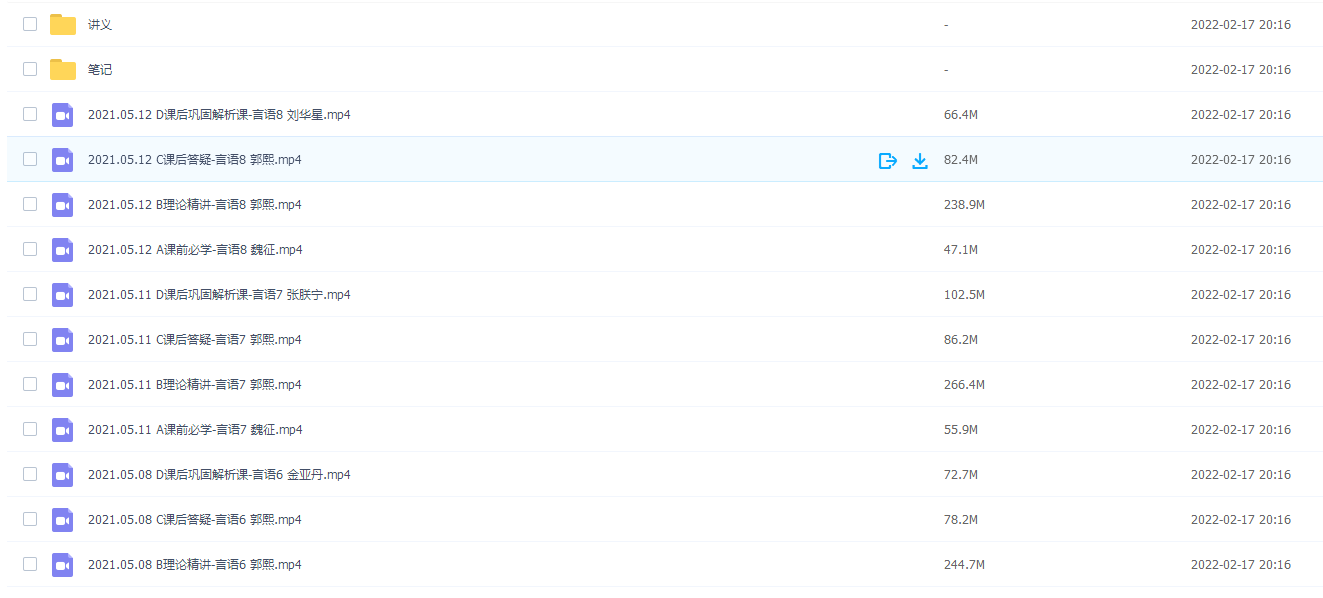Click the 266.4M file size value

click(964, 385)
